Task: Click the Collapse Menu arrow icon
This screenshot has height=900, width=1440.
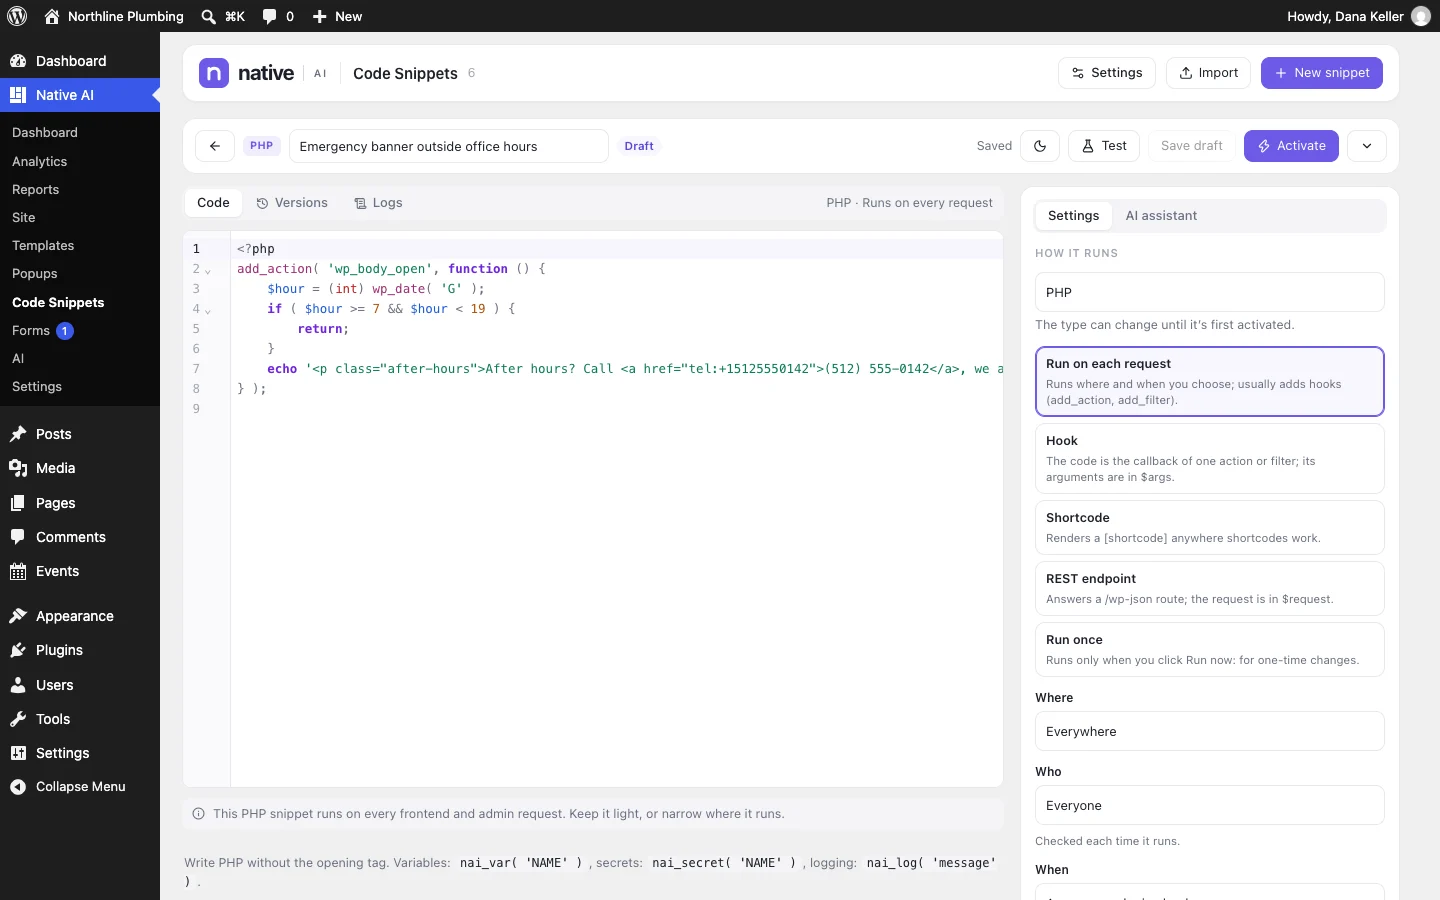Action: pos(18,787)
